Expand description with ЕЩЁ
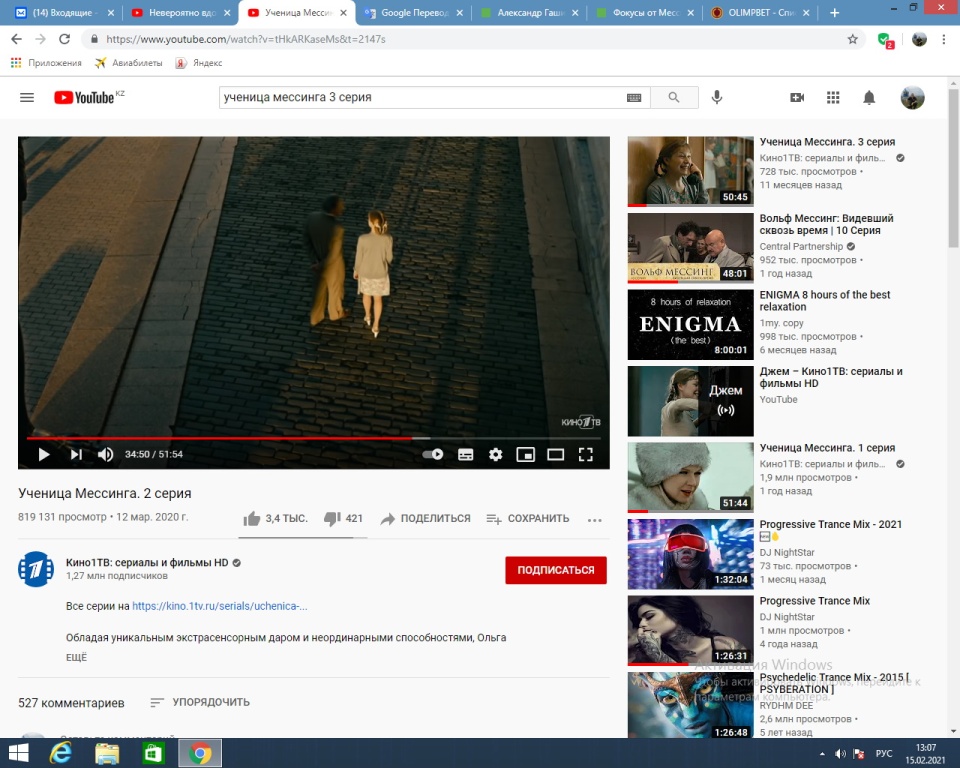 coord(77,657)
